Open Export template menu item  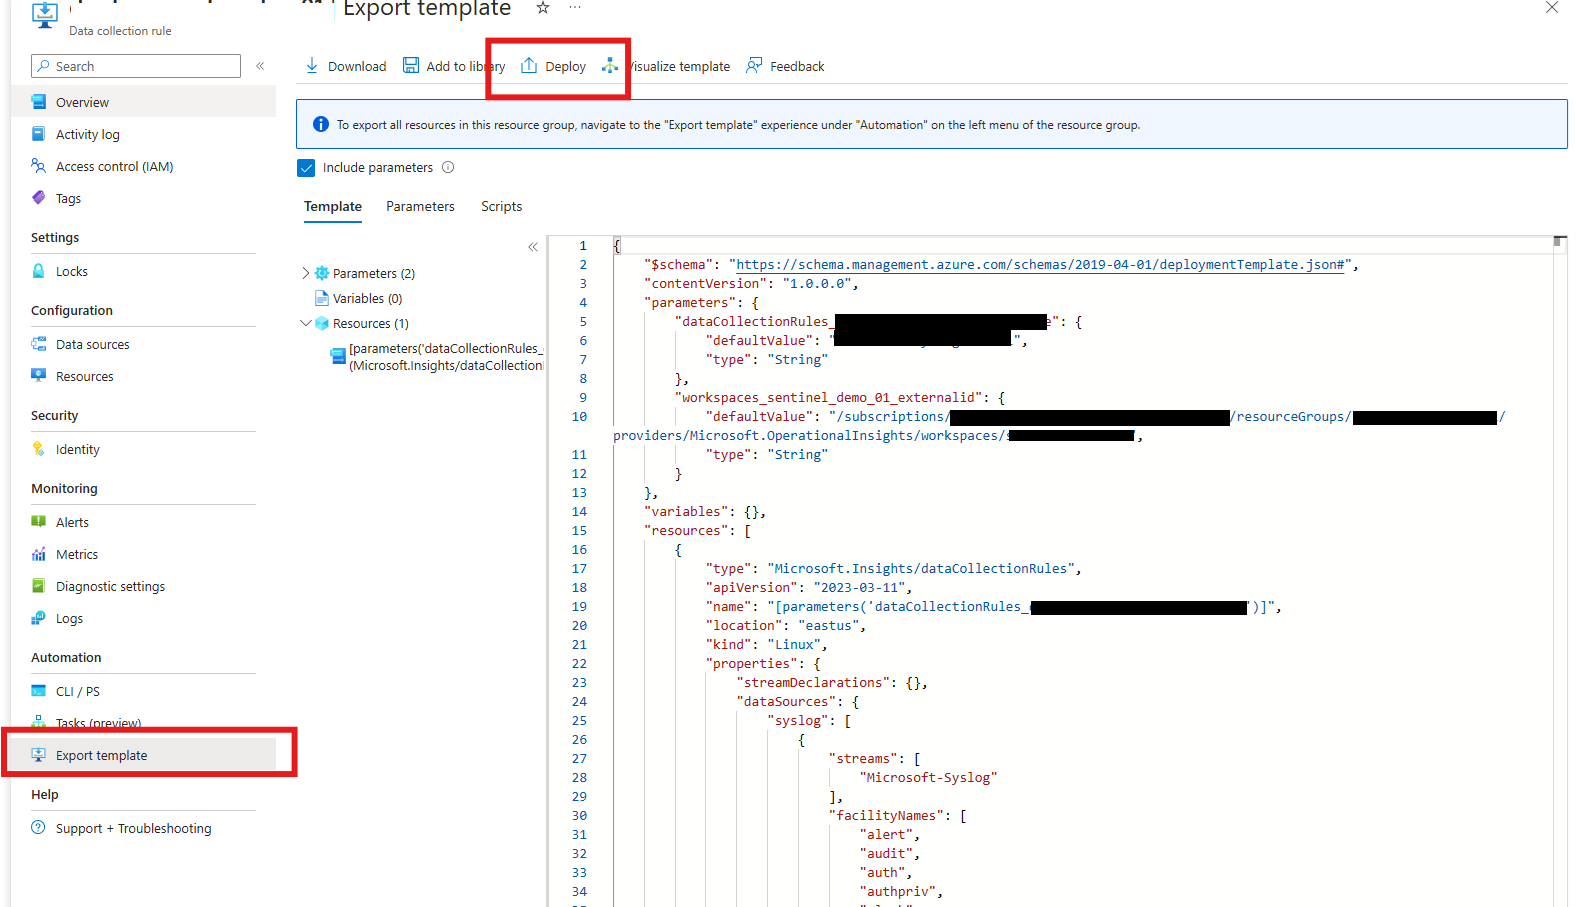143,755
